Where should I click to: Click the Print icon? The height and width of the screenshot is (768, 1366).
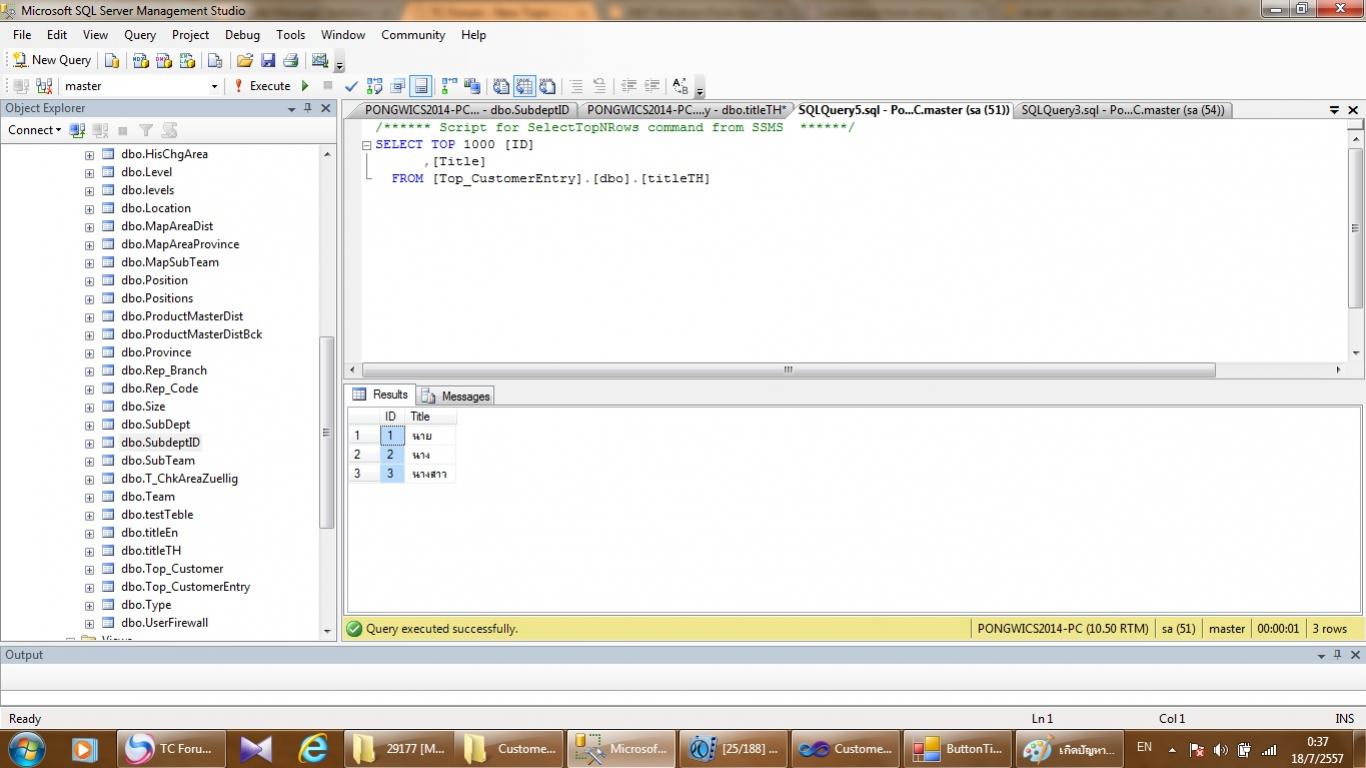pos(291,60)
